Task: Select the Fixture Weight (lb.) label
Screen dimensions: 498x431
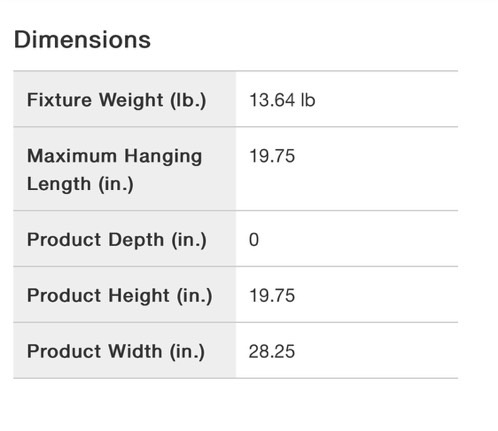Action: [117, 100]
